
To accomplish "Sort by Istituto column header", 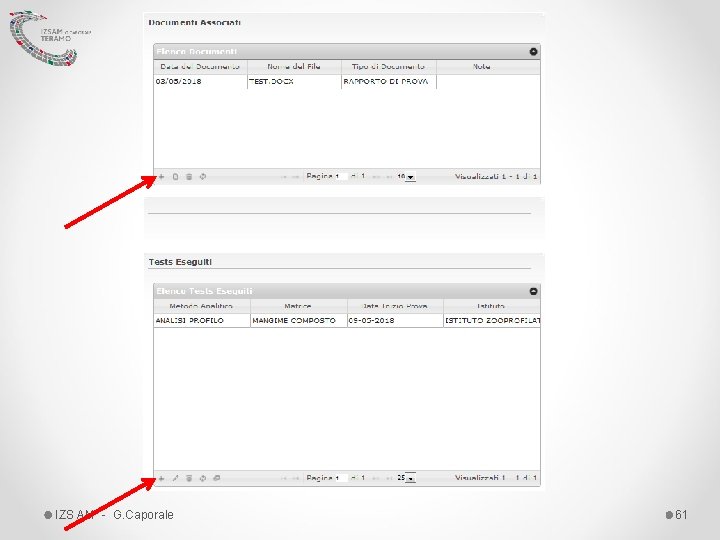I will 492,306.
